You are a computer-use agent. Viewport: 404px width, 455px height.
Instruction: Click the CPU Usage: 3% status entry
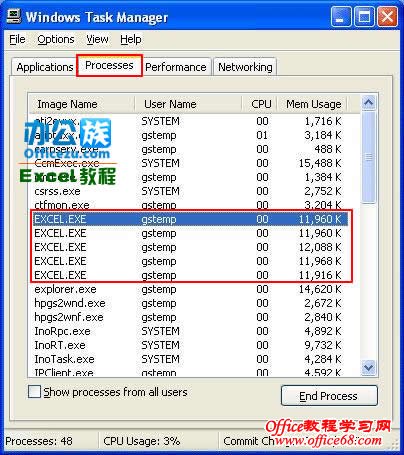pyautogui.click(x=142, y=441)
